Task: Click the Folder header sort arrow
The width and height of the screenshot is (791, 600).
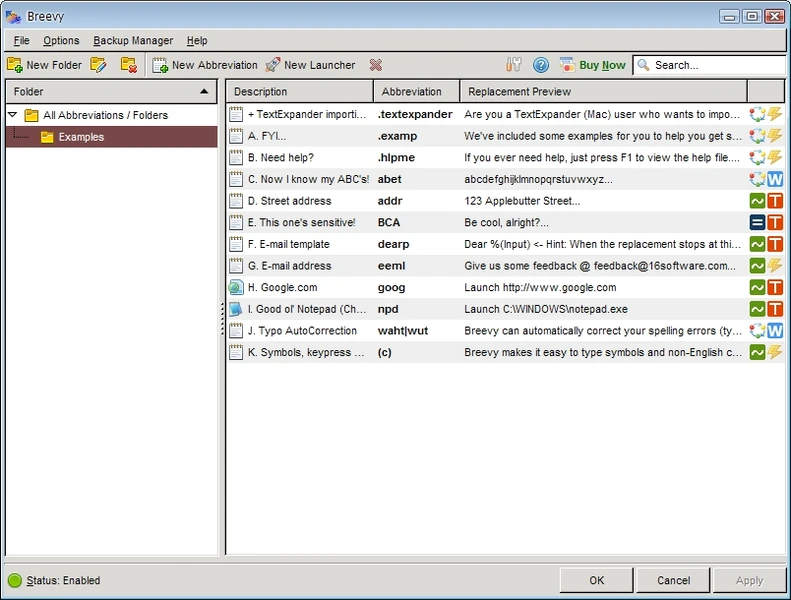Action: click(x=204, y=91)
